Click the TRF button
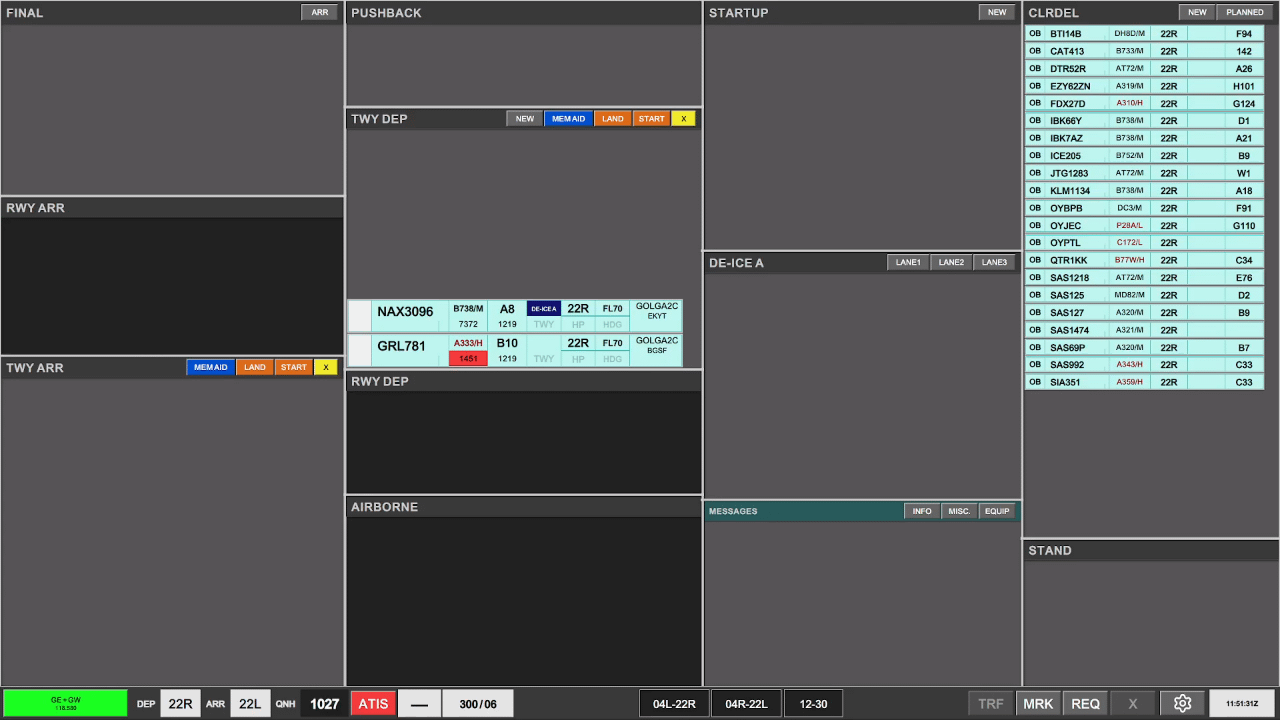 coord(991,703)
